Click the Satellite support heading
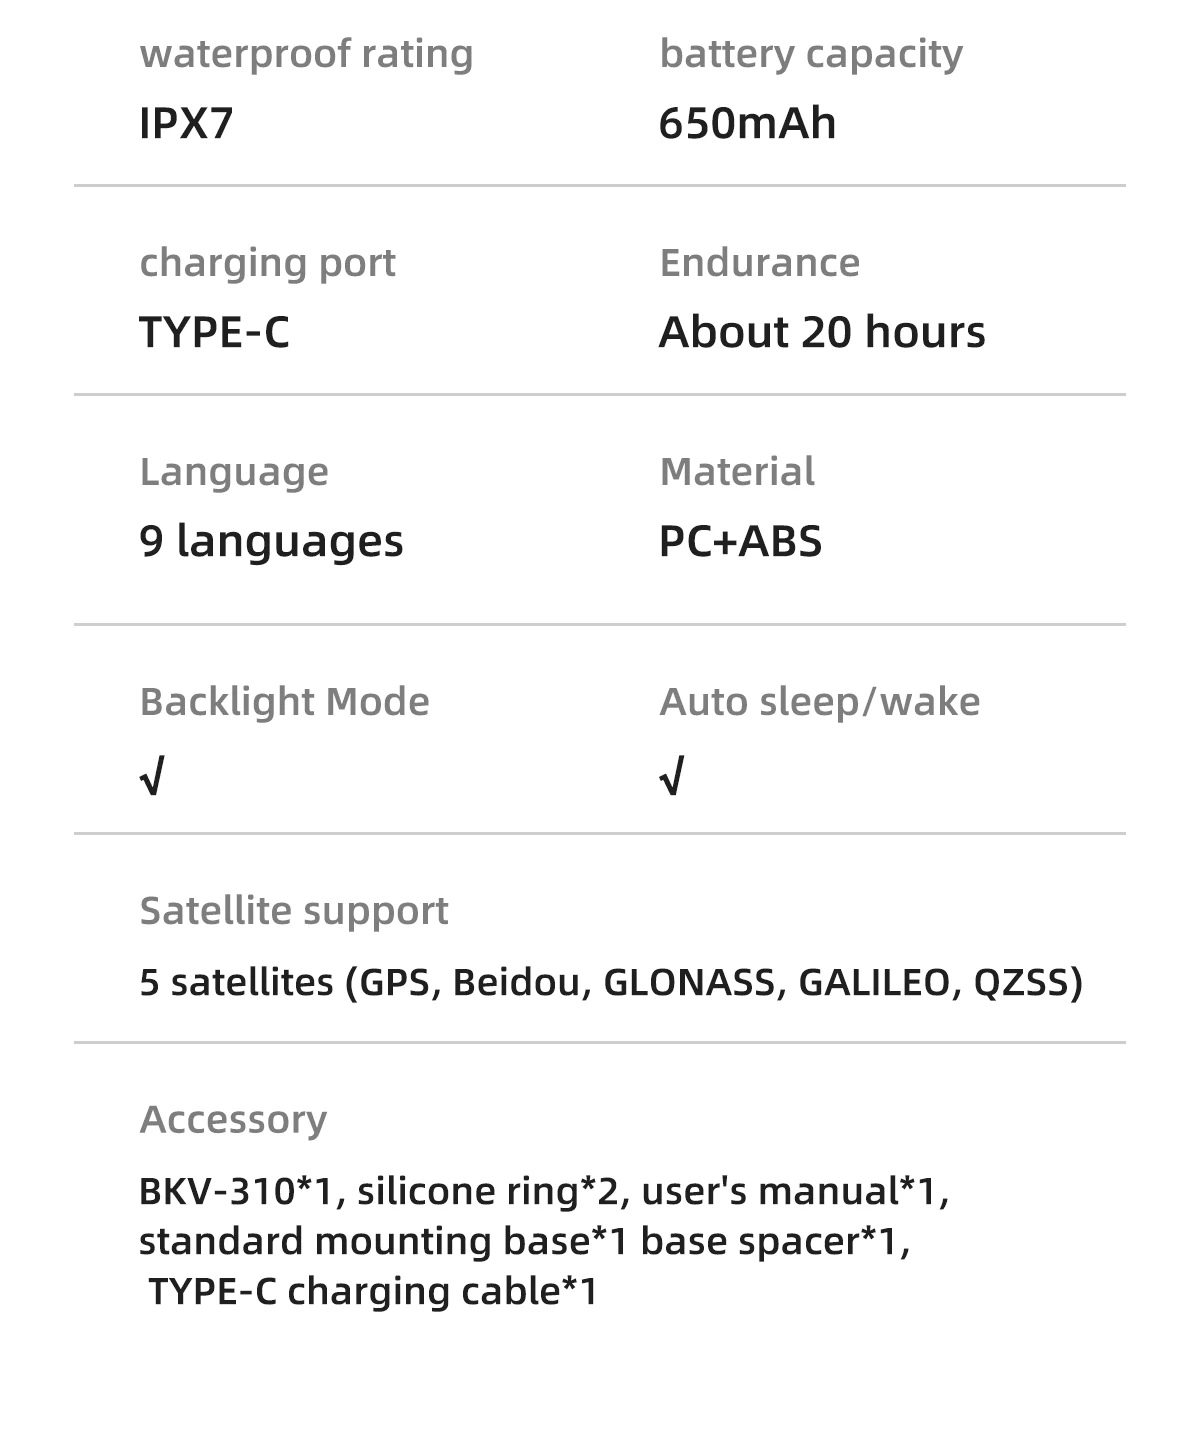This screenshot has width=1200, height=1449. pos(294,912)
